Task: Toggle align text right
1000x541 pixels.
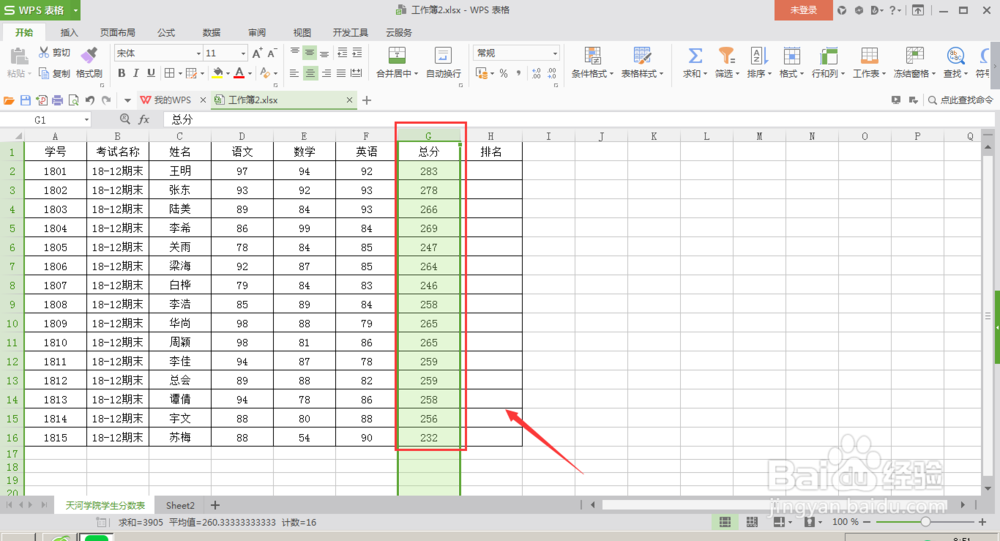Action: click(x=326, y=73)
